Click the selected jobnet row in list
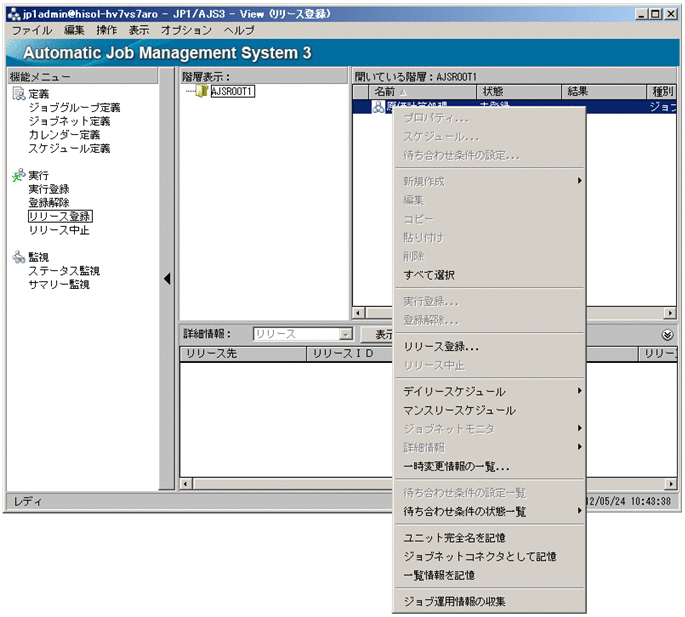The height and width of the screenshot is (617, 685). click(514, 106)
